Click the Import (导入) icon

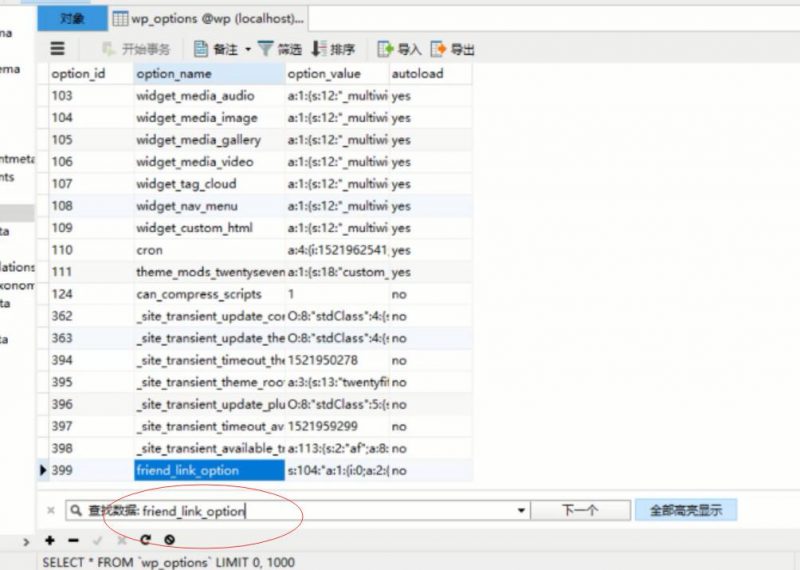(x=399, y=49)
